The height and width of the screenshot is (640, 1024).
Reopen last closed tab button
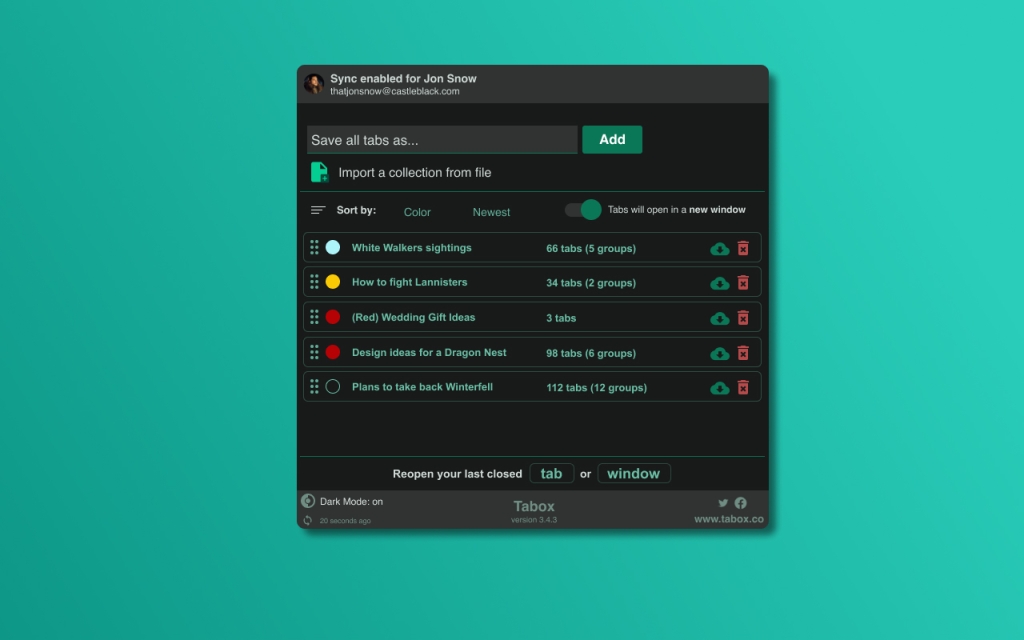[x=552, y=473]
